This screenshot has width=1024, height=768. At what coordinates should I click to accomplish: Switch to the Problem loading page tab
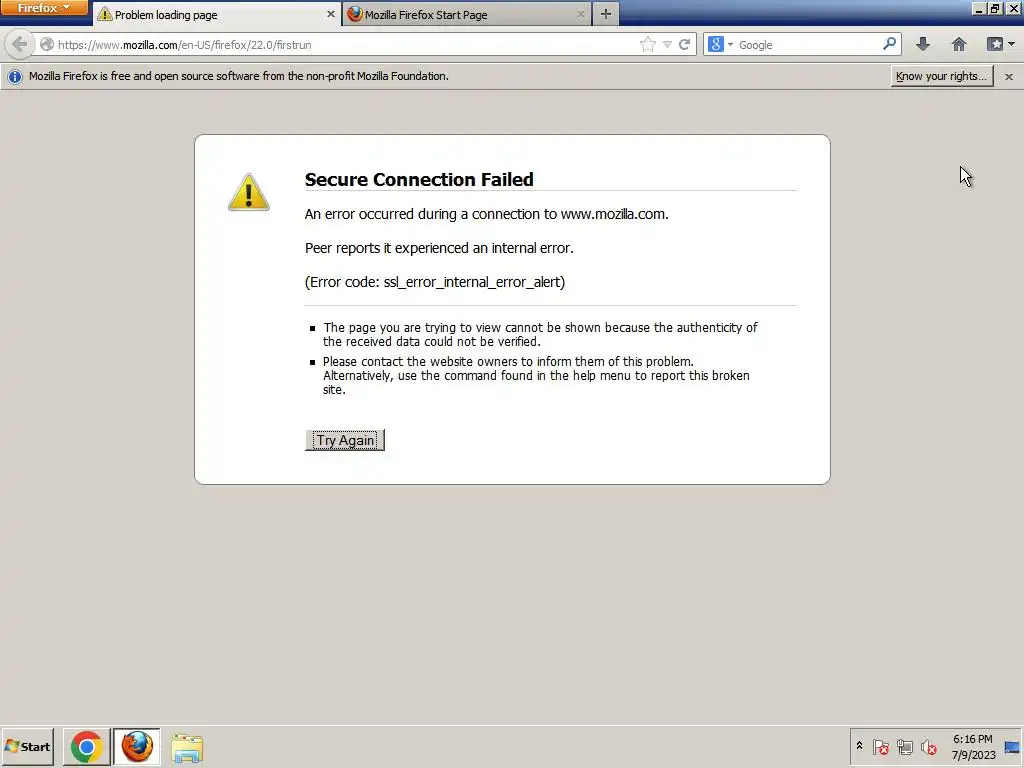pyautogui.click(x=217, y=14)
